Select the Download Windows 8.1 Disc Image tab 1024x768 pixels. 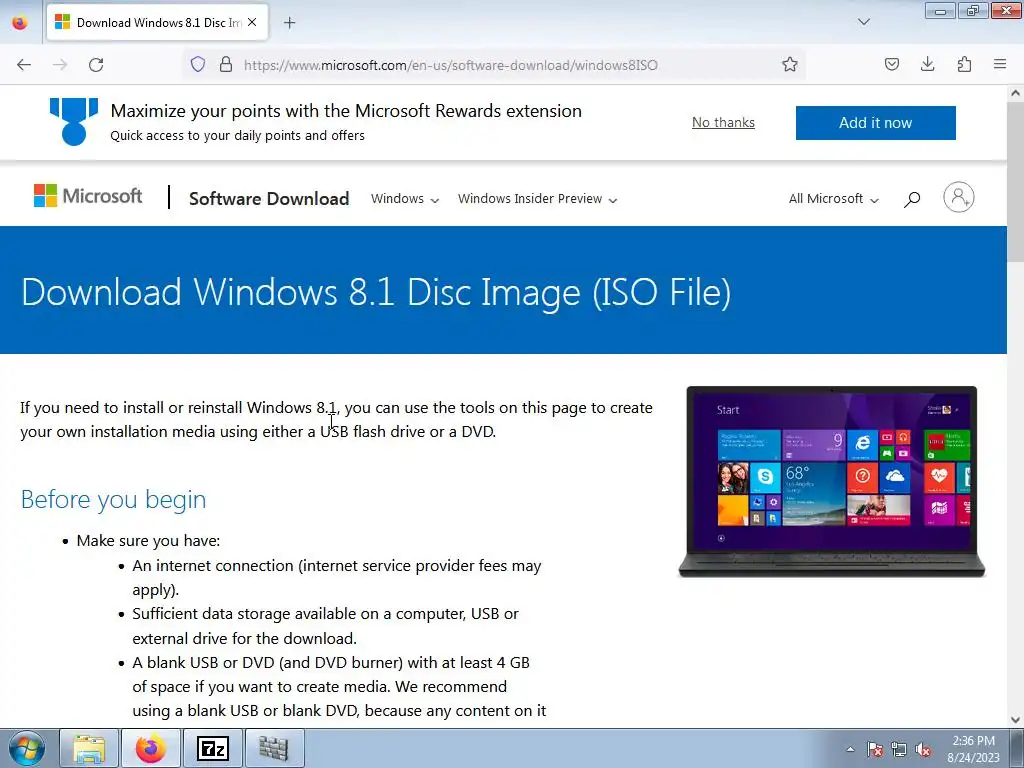(157, 22)
